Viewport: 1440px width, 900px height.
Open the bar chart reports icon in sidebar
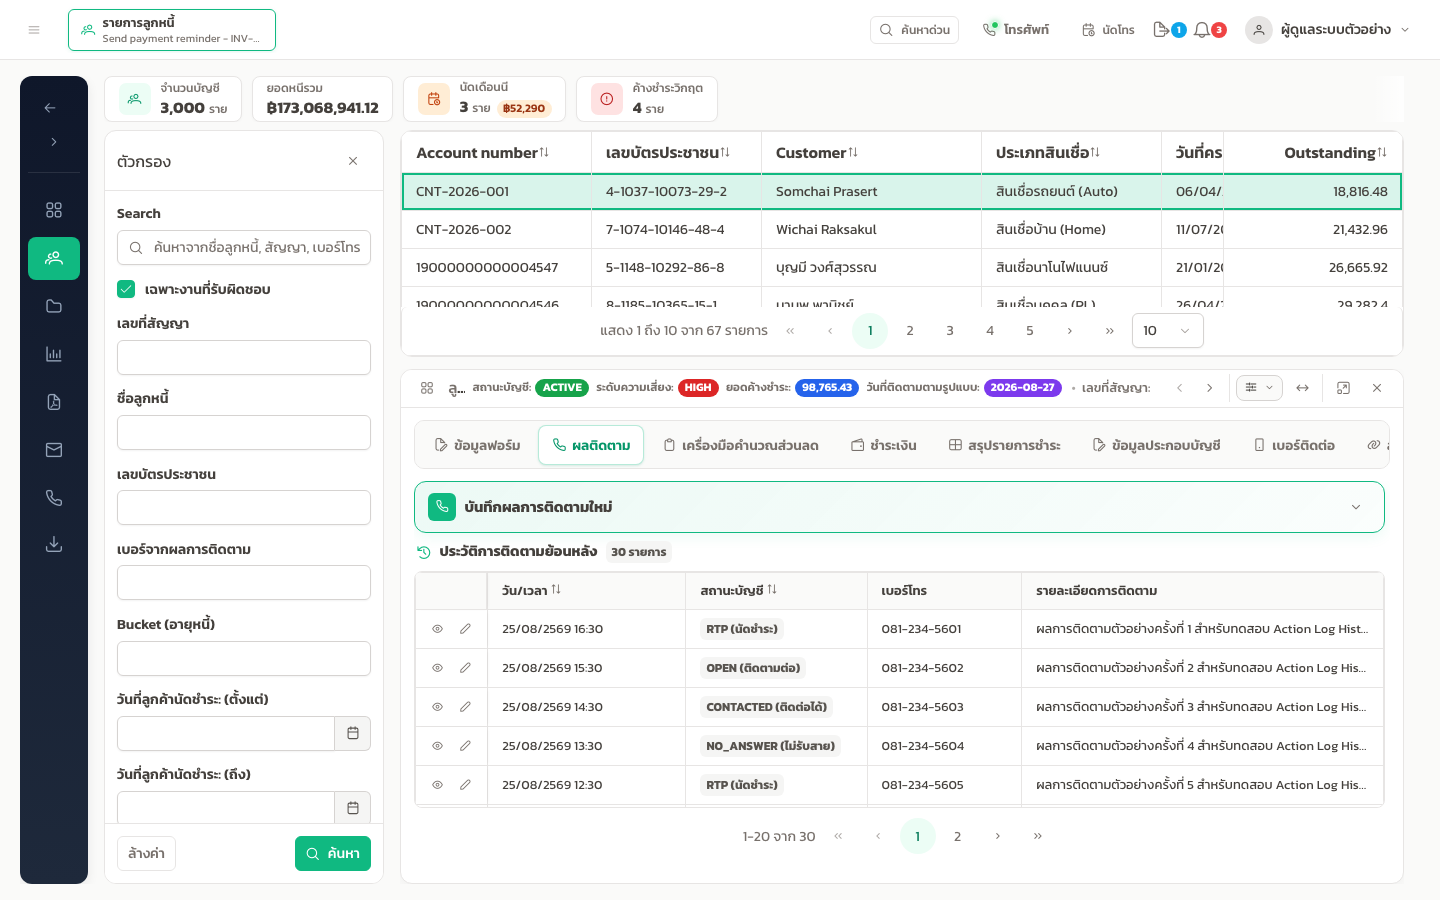click(54, 354)
